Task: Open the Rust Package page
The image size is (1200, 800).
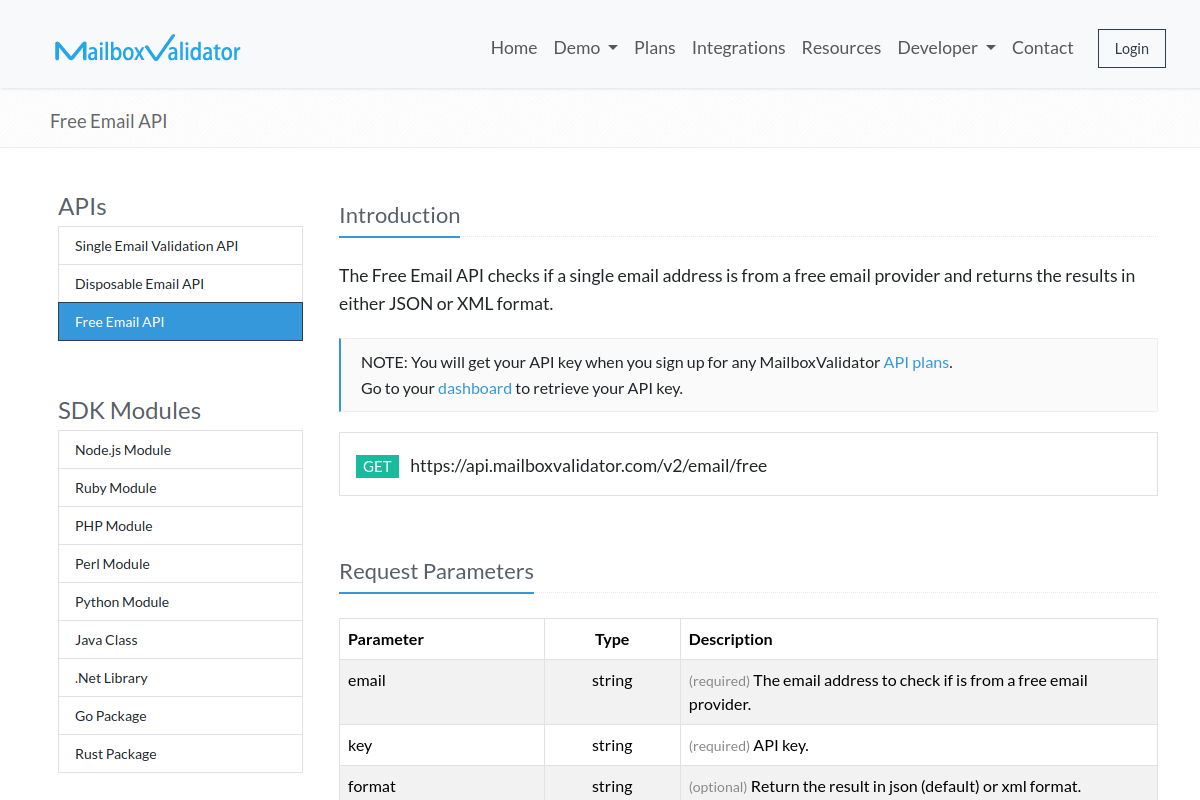Action: pyautogui.click(x=180, y=754)
